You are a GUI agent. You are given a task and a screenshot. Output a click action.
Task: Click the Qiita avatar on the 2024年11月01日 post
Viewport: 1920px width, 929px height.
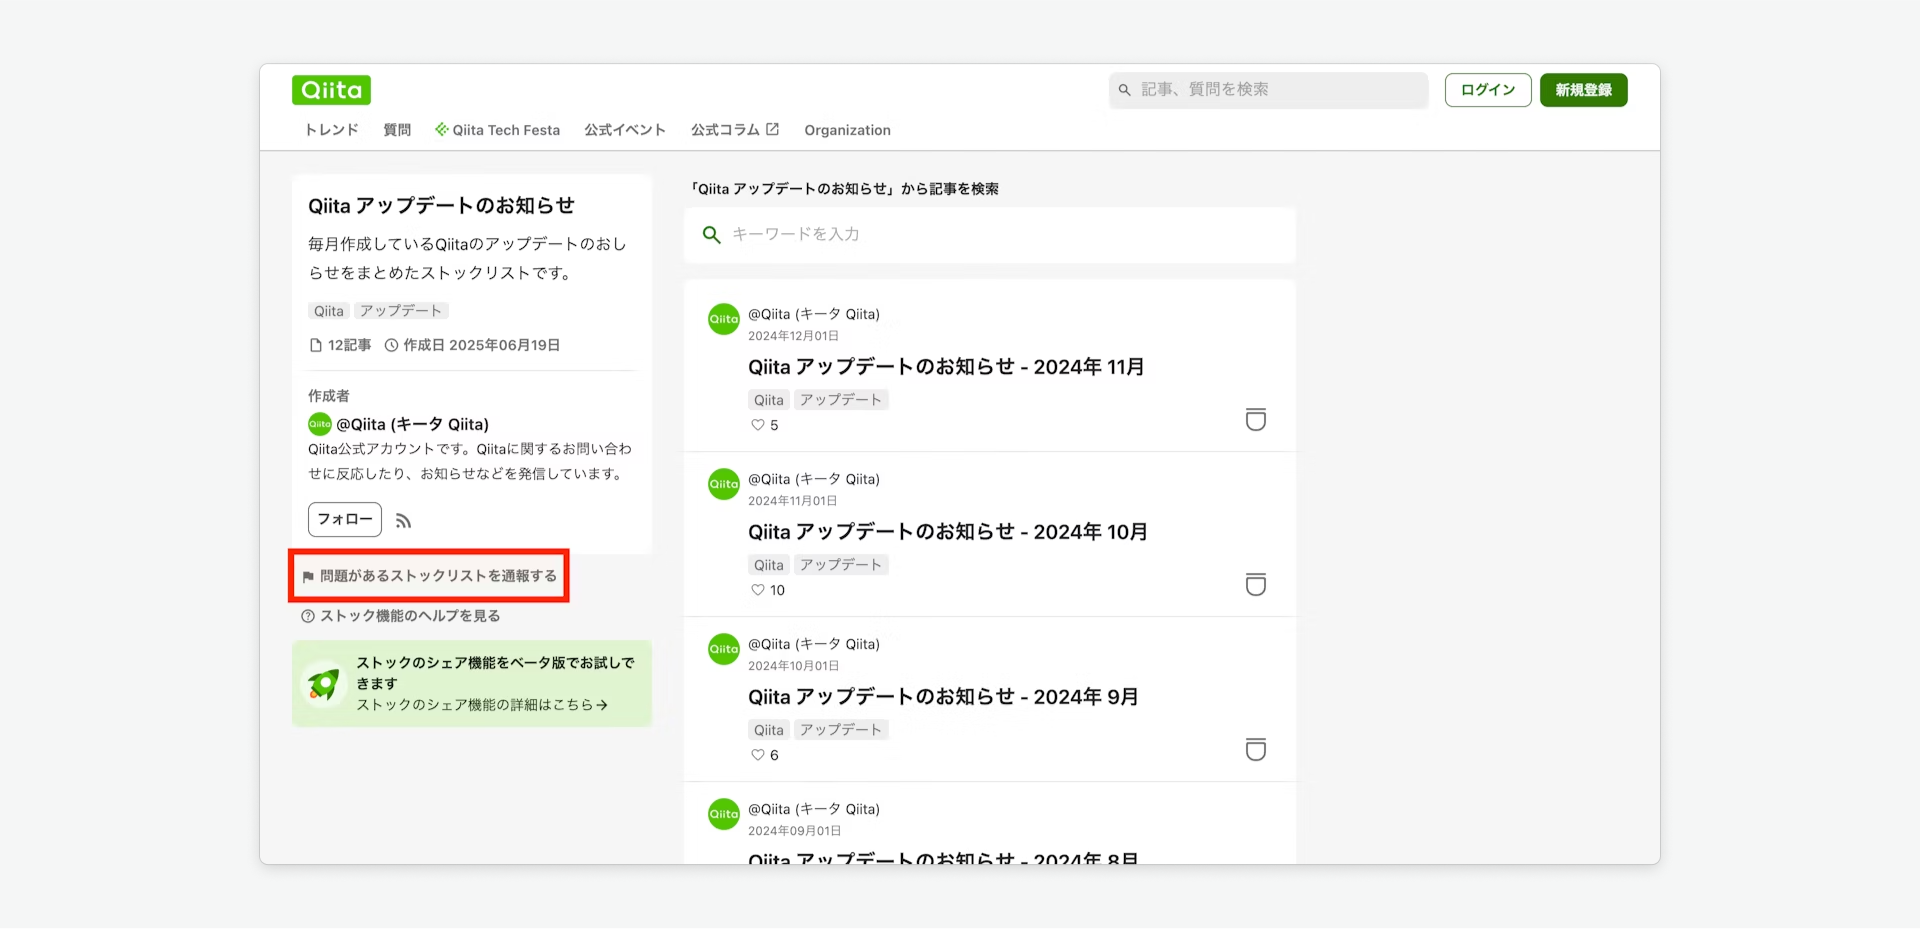724,484
